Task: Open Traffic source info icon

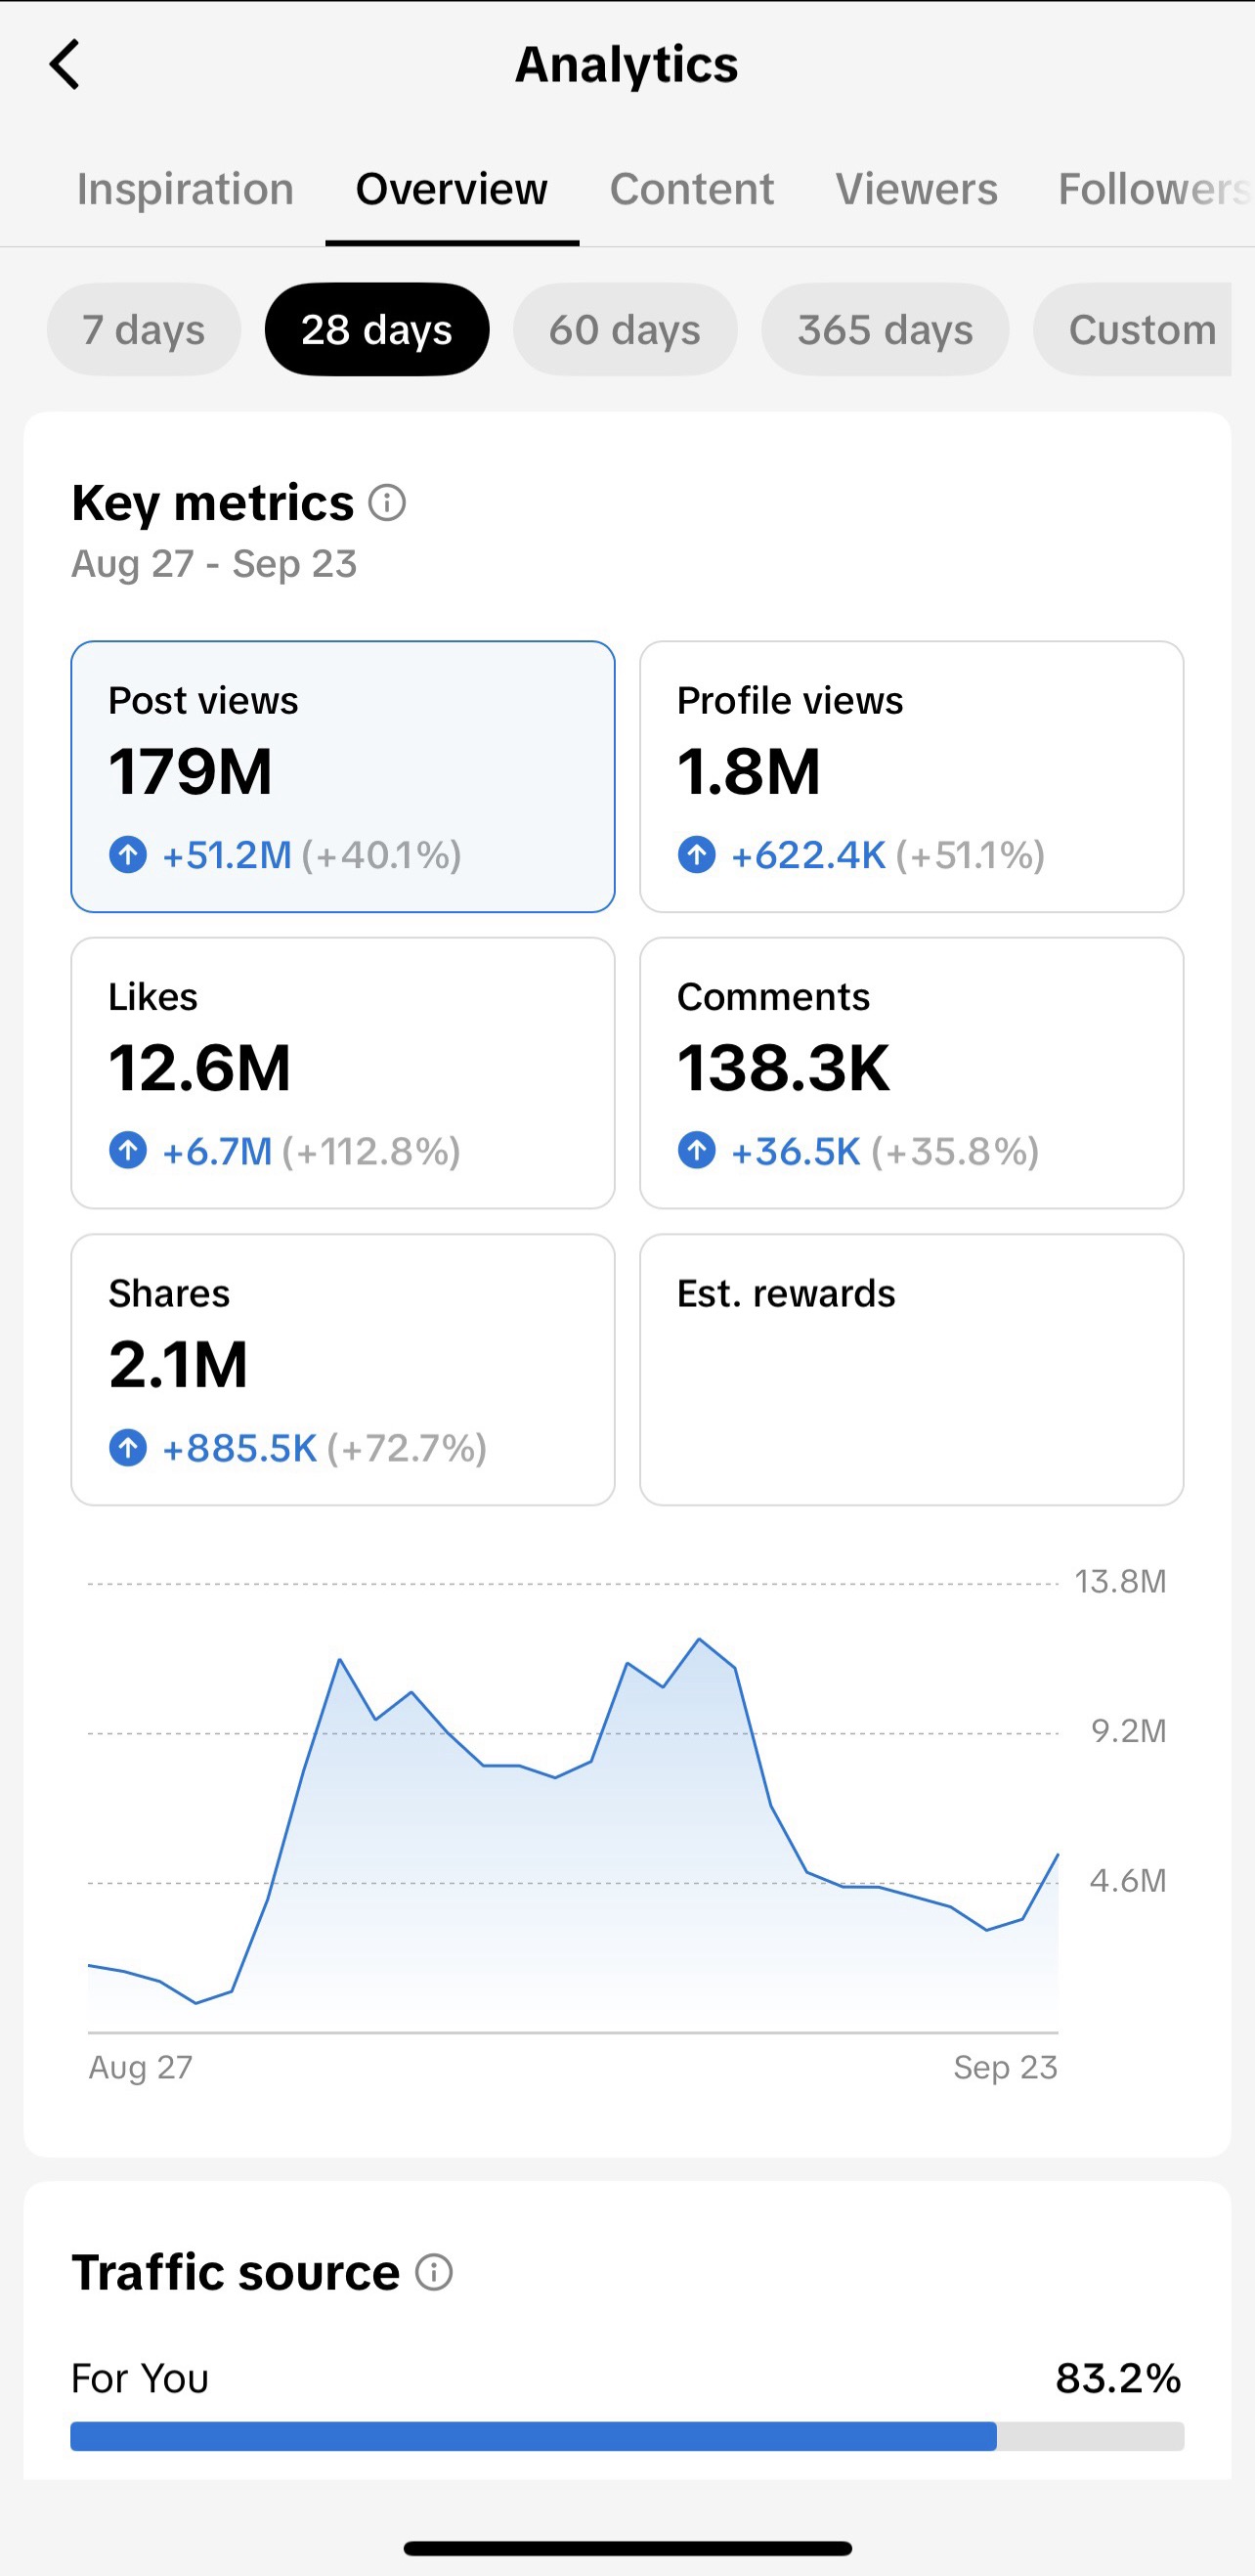Action: [434, 2272]
